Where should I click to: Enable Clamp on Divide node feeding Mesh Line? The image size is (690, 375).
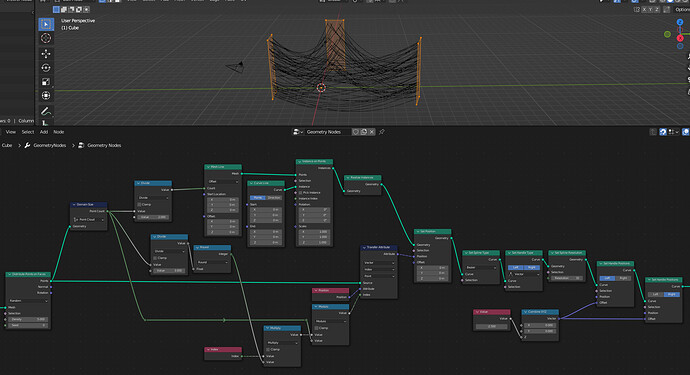pos(139,204)
